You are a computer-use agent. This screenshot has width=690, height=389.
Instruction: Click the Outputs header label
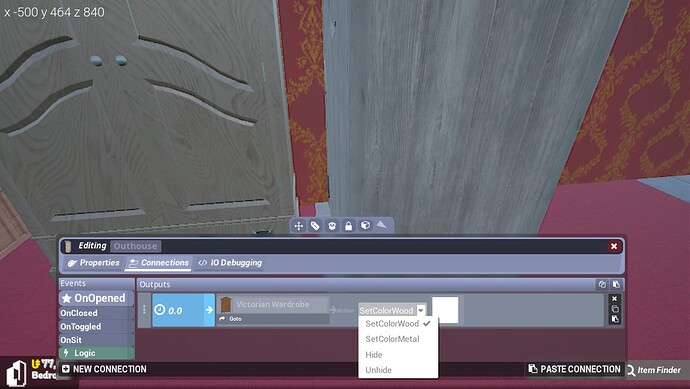click(x=155, y=284)
